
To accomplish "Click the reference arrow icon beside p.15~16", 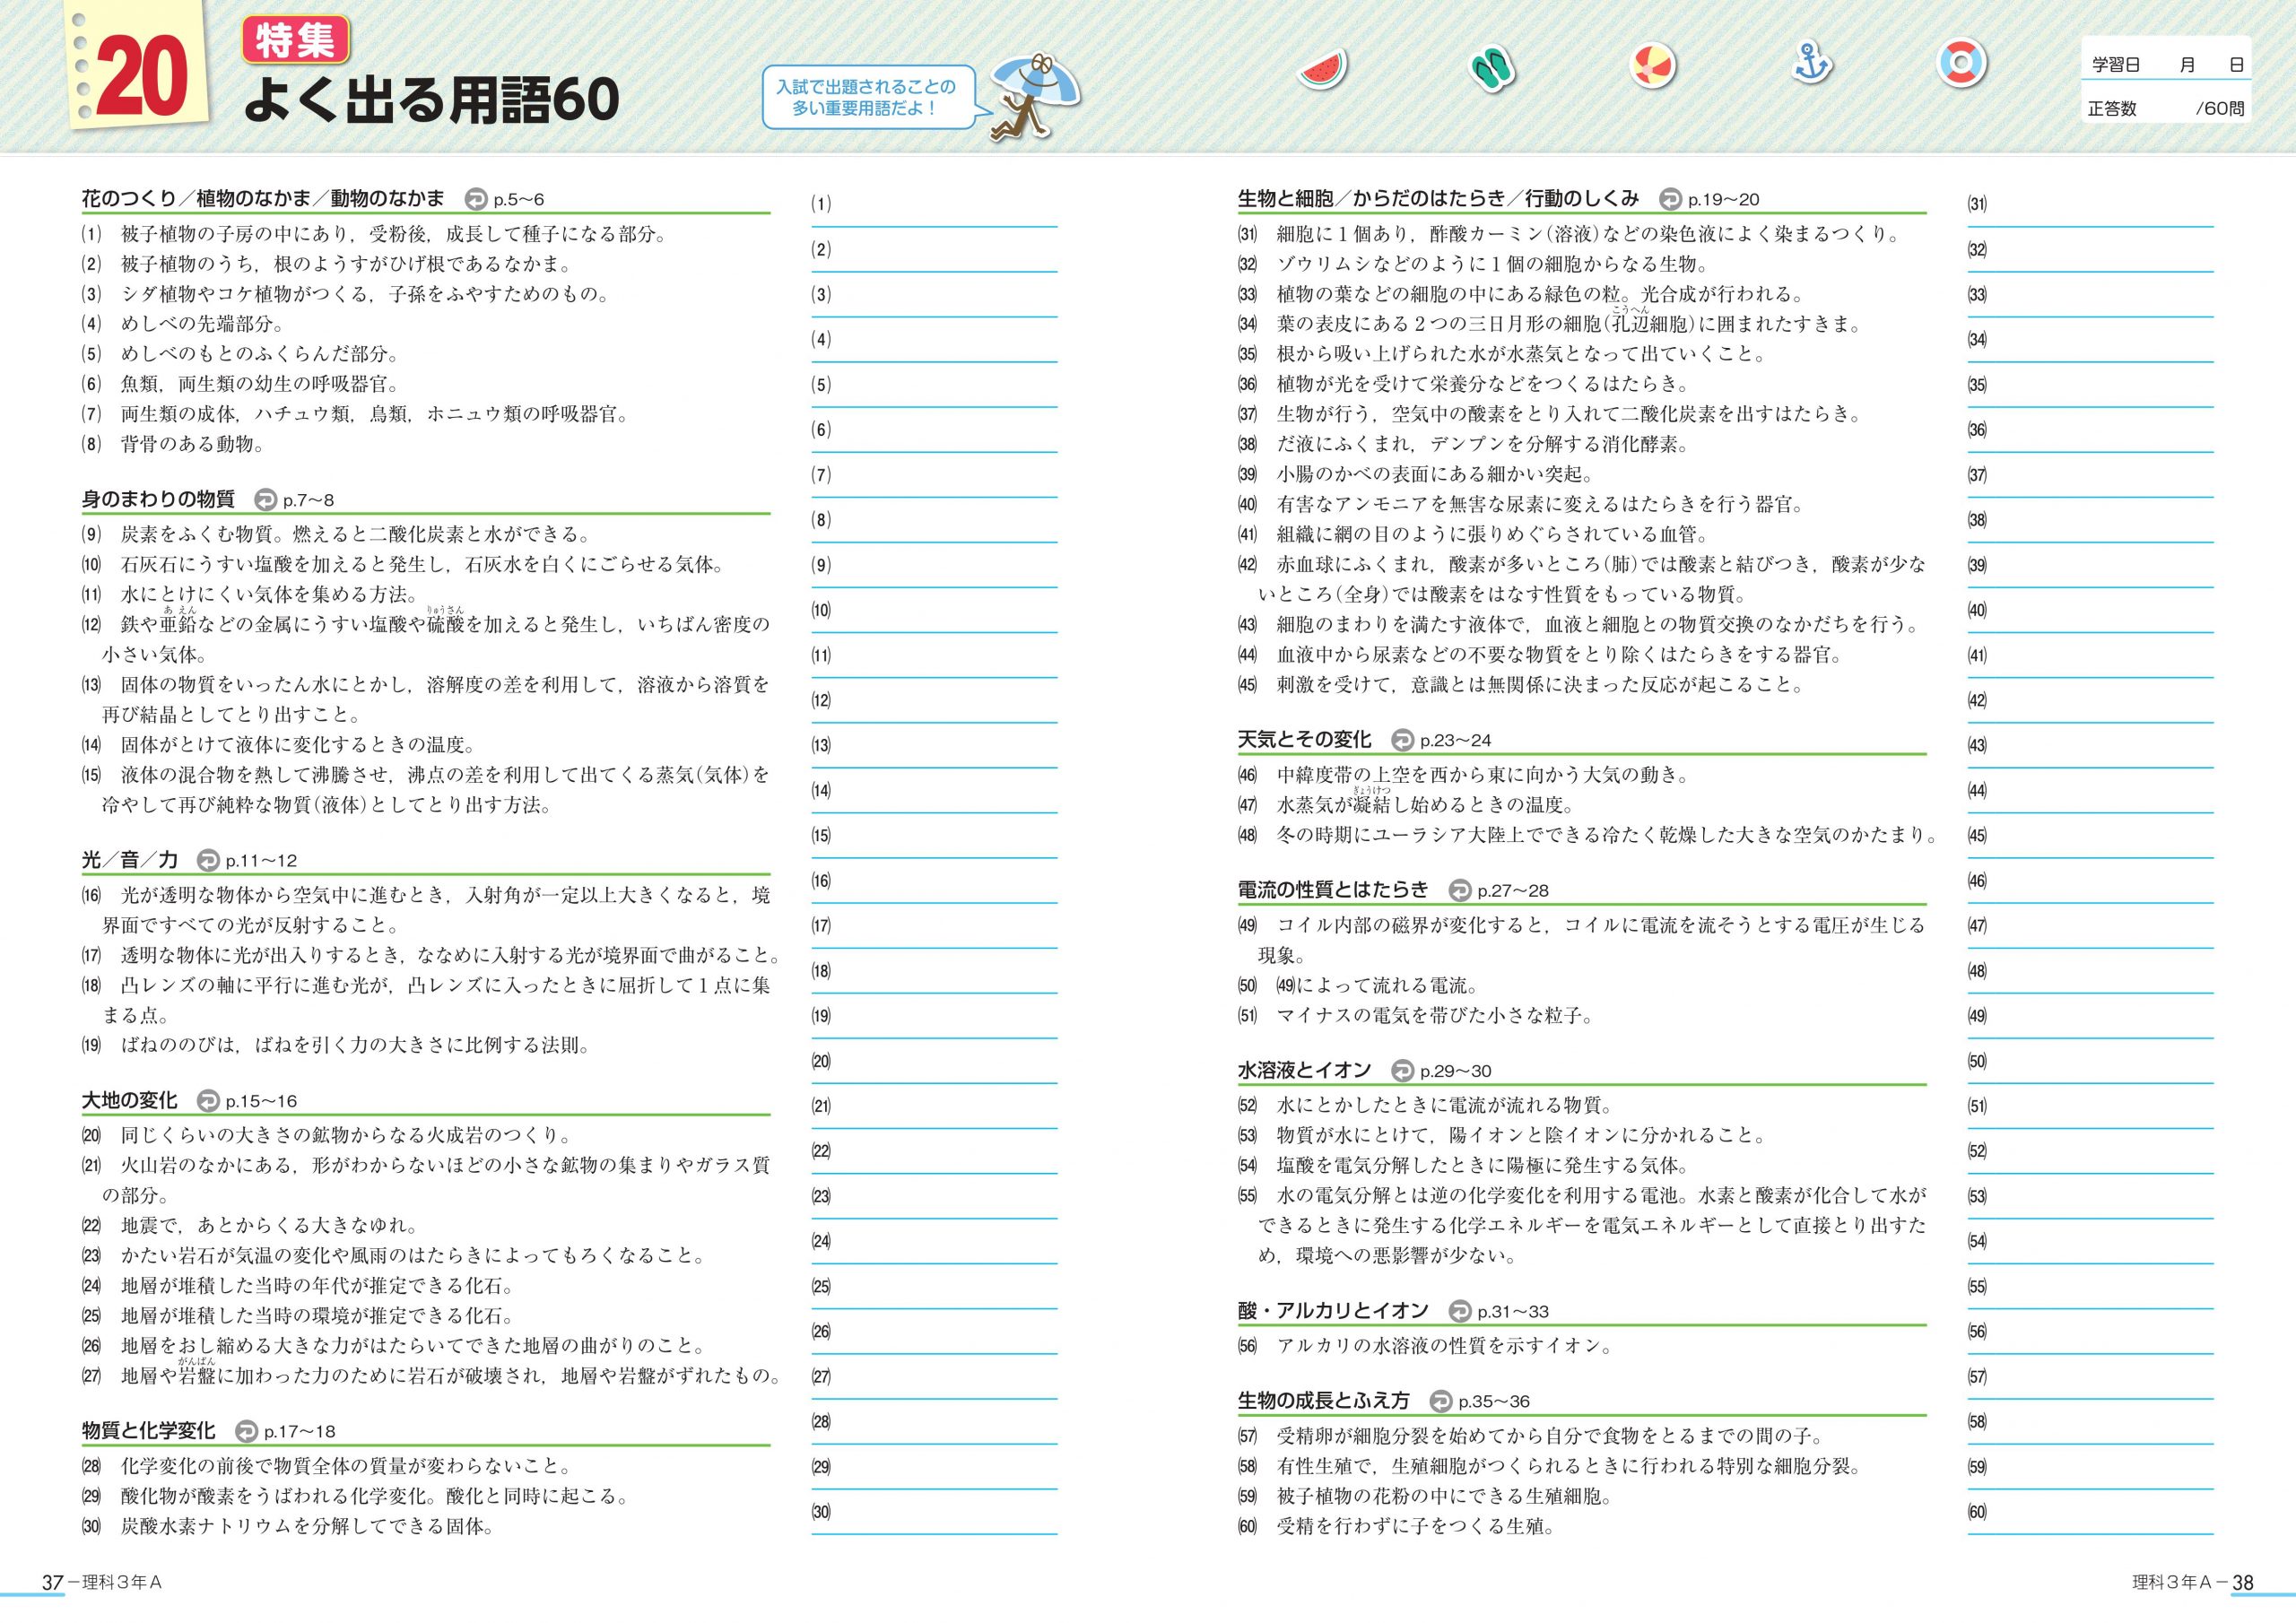I will (208, 1101).
